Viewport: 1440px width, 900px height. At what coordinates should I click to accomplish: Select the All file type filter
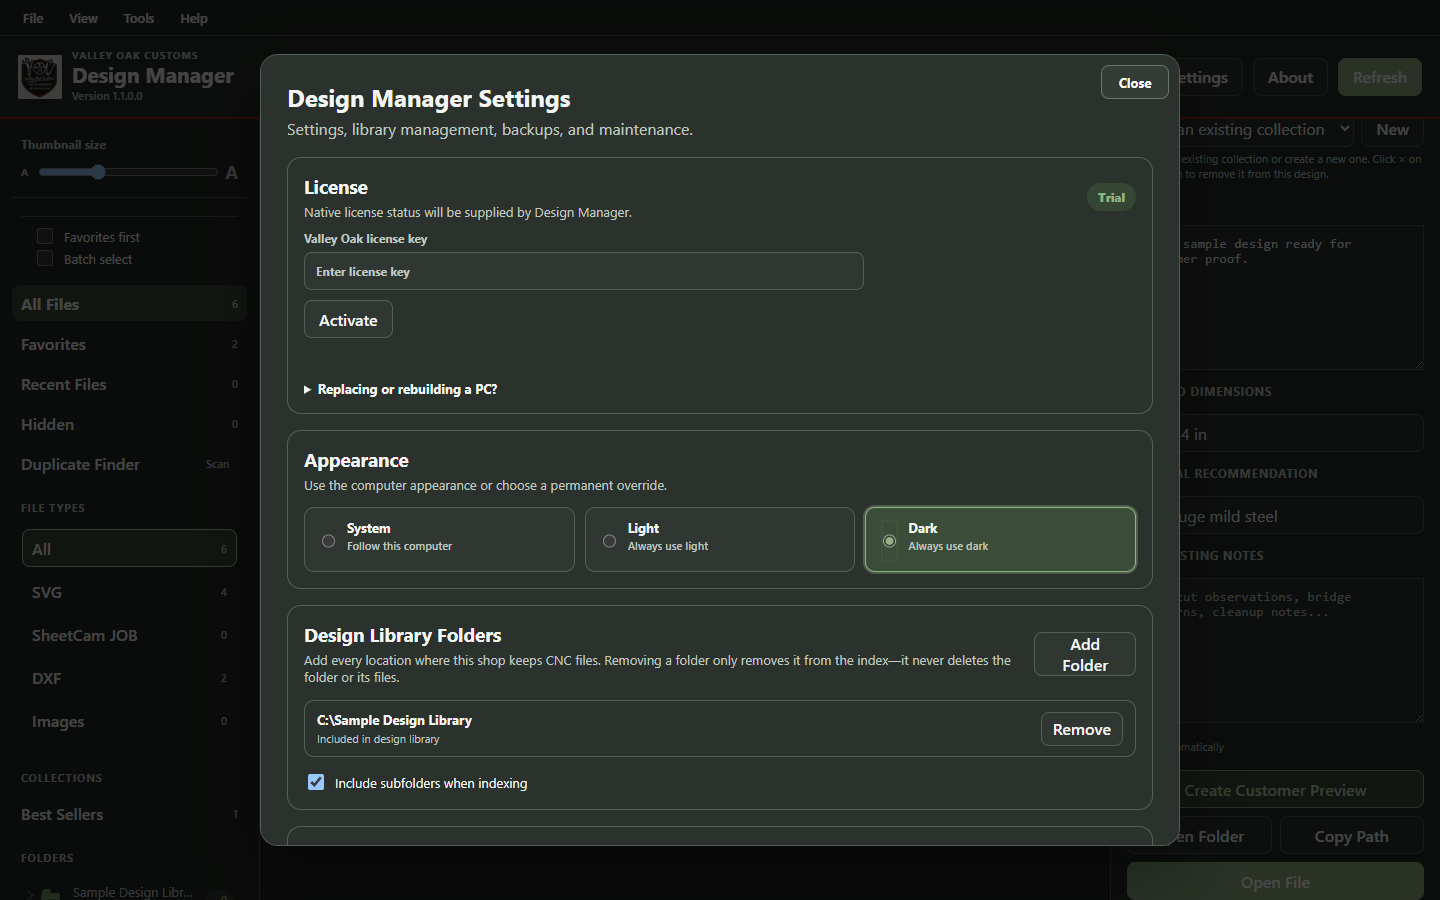129,548
